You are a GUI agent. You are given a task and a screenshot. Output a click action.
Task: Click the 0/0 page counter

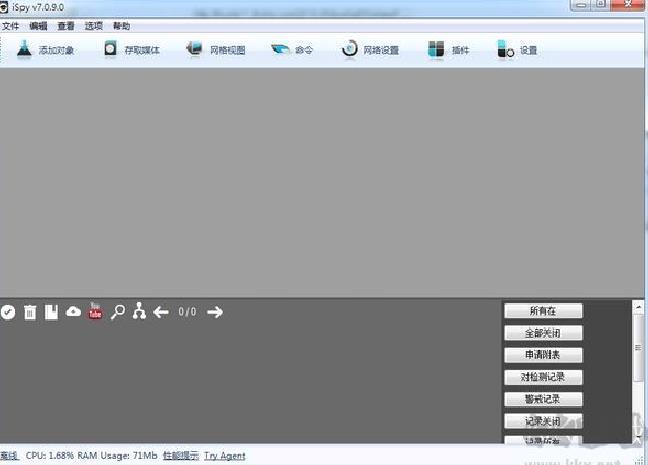(187, 312)
